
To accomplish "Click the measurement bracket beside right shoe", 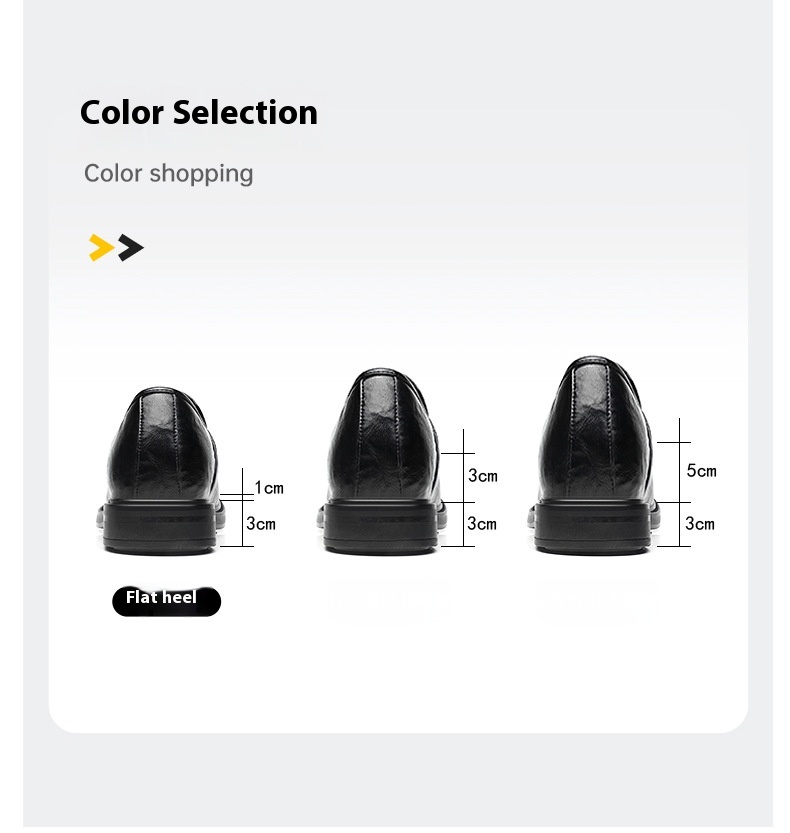I will 674,482.
